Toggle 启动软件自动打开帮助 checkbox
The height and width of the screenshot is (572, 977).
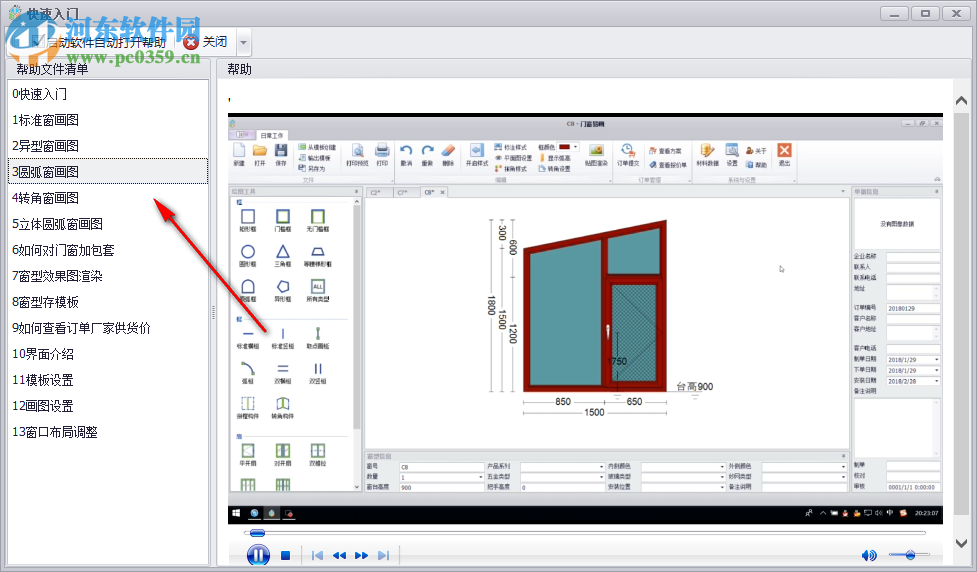(37, 42)
